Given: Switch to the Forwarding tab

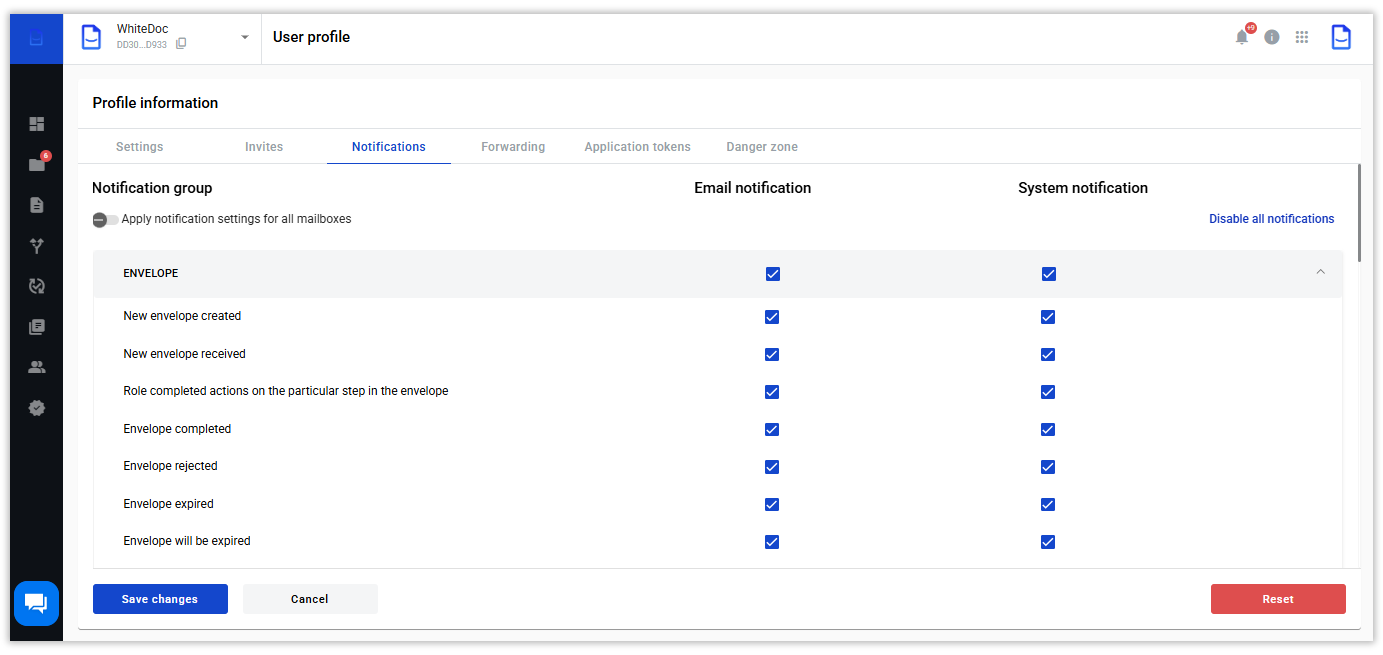Looking at the screenshot, I should click(x=513, y=147).
